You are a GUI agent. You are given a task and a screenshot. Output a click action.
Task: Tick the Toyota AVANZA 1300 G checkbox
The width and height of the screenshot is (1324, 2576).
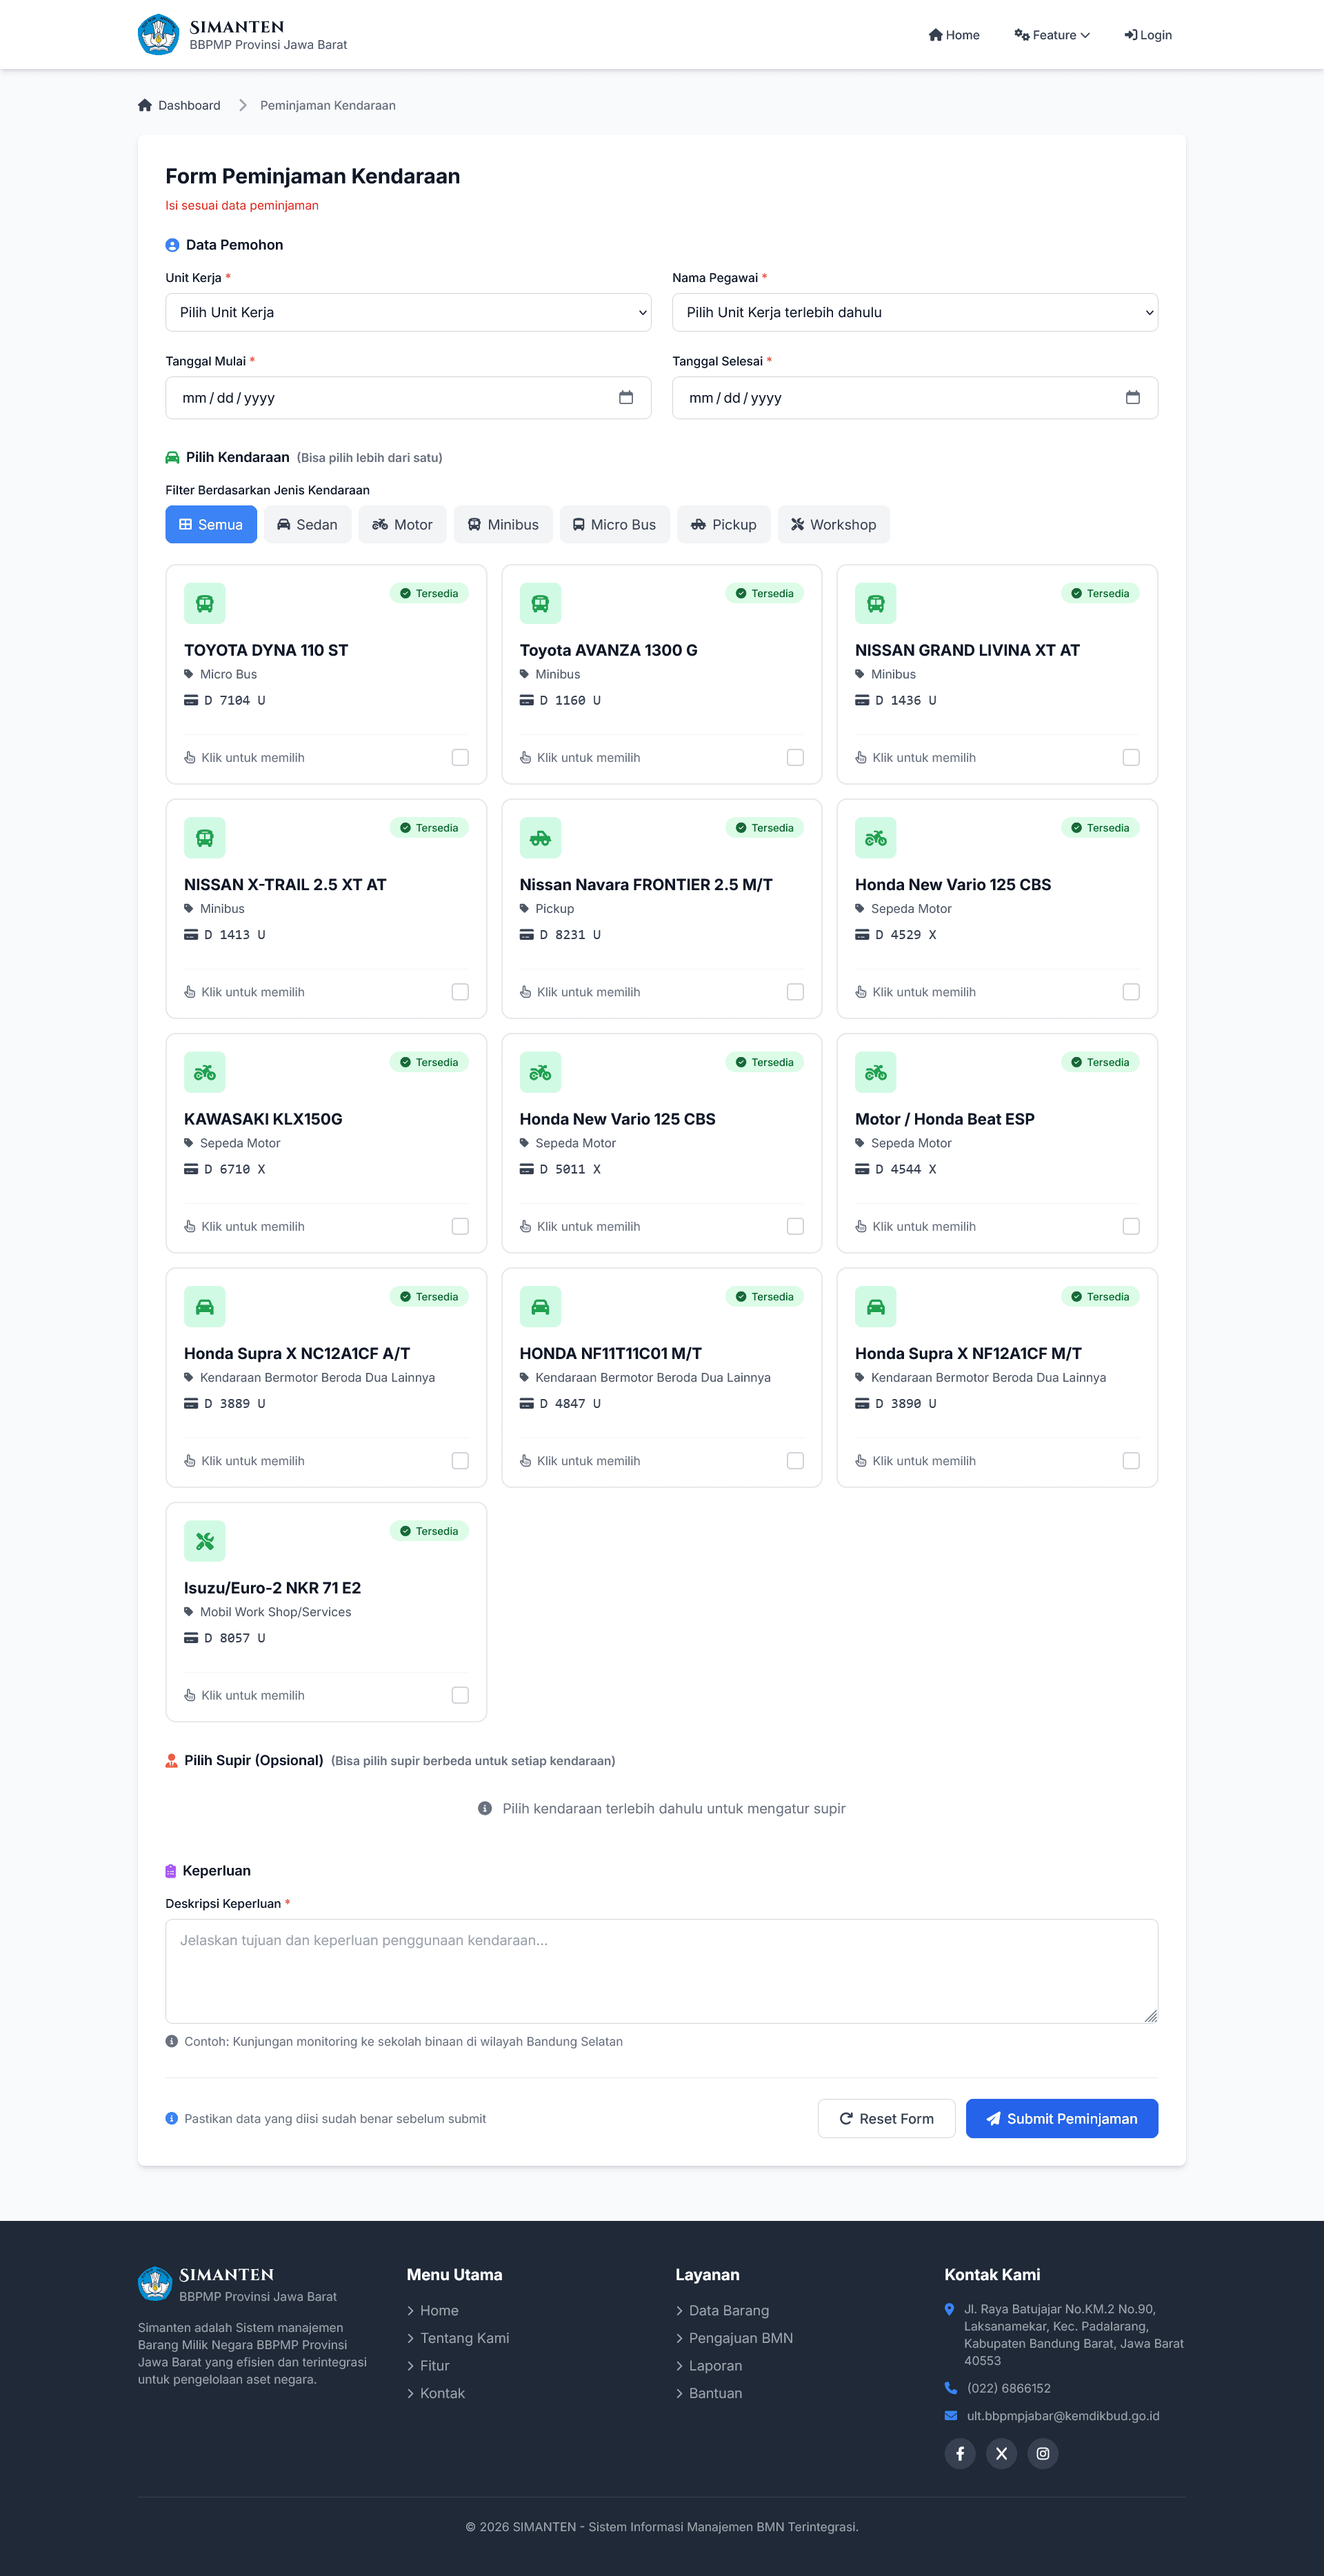[x=795, y=758]
